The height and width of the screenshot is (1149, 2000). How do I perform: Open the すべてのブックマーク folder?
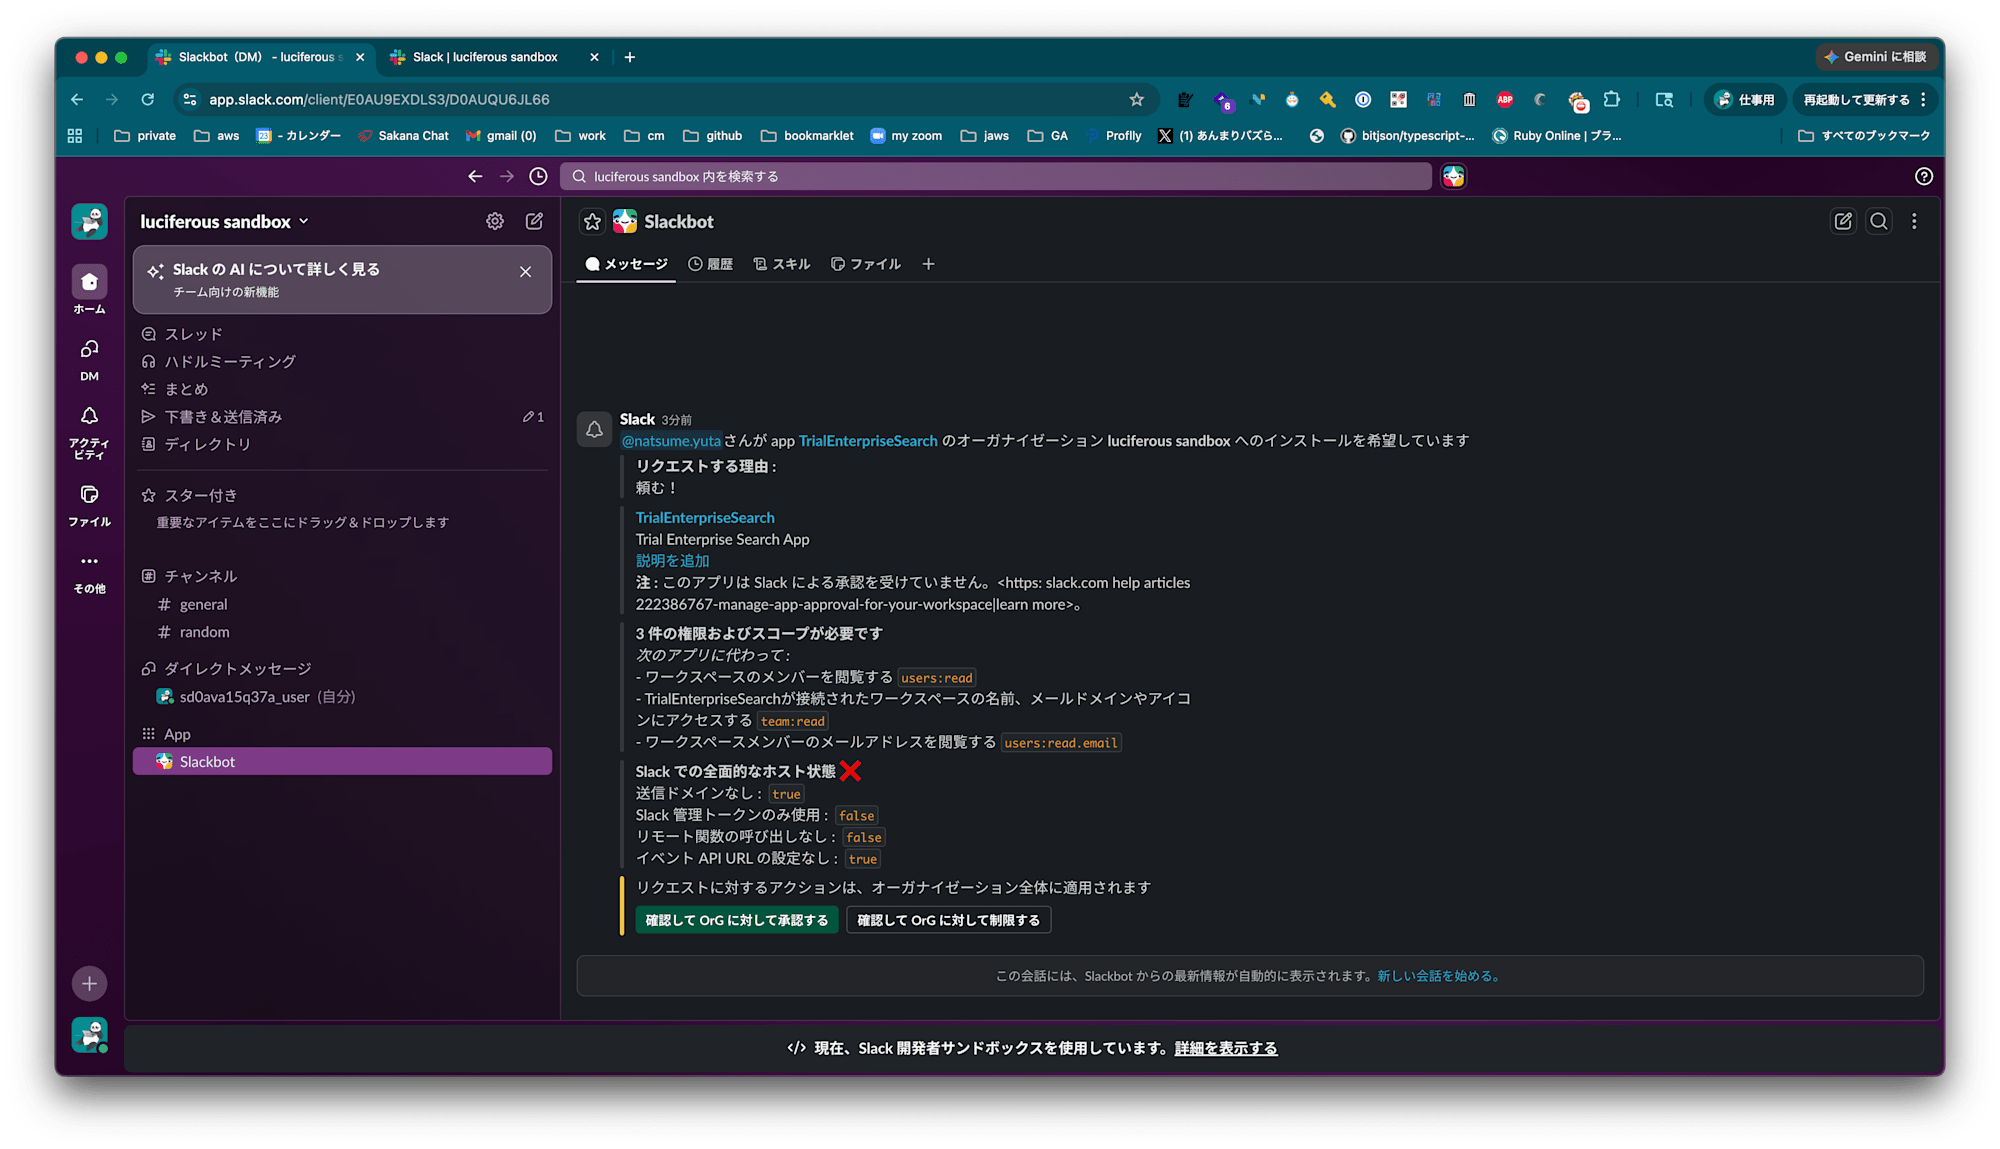1864,136
